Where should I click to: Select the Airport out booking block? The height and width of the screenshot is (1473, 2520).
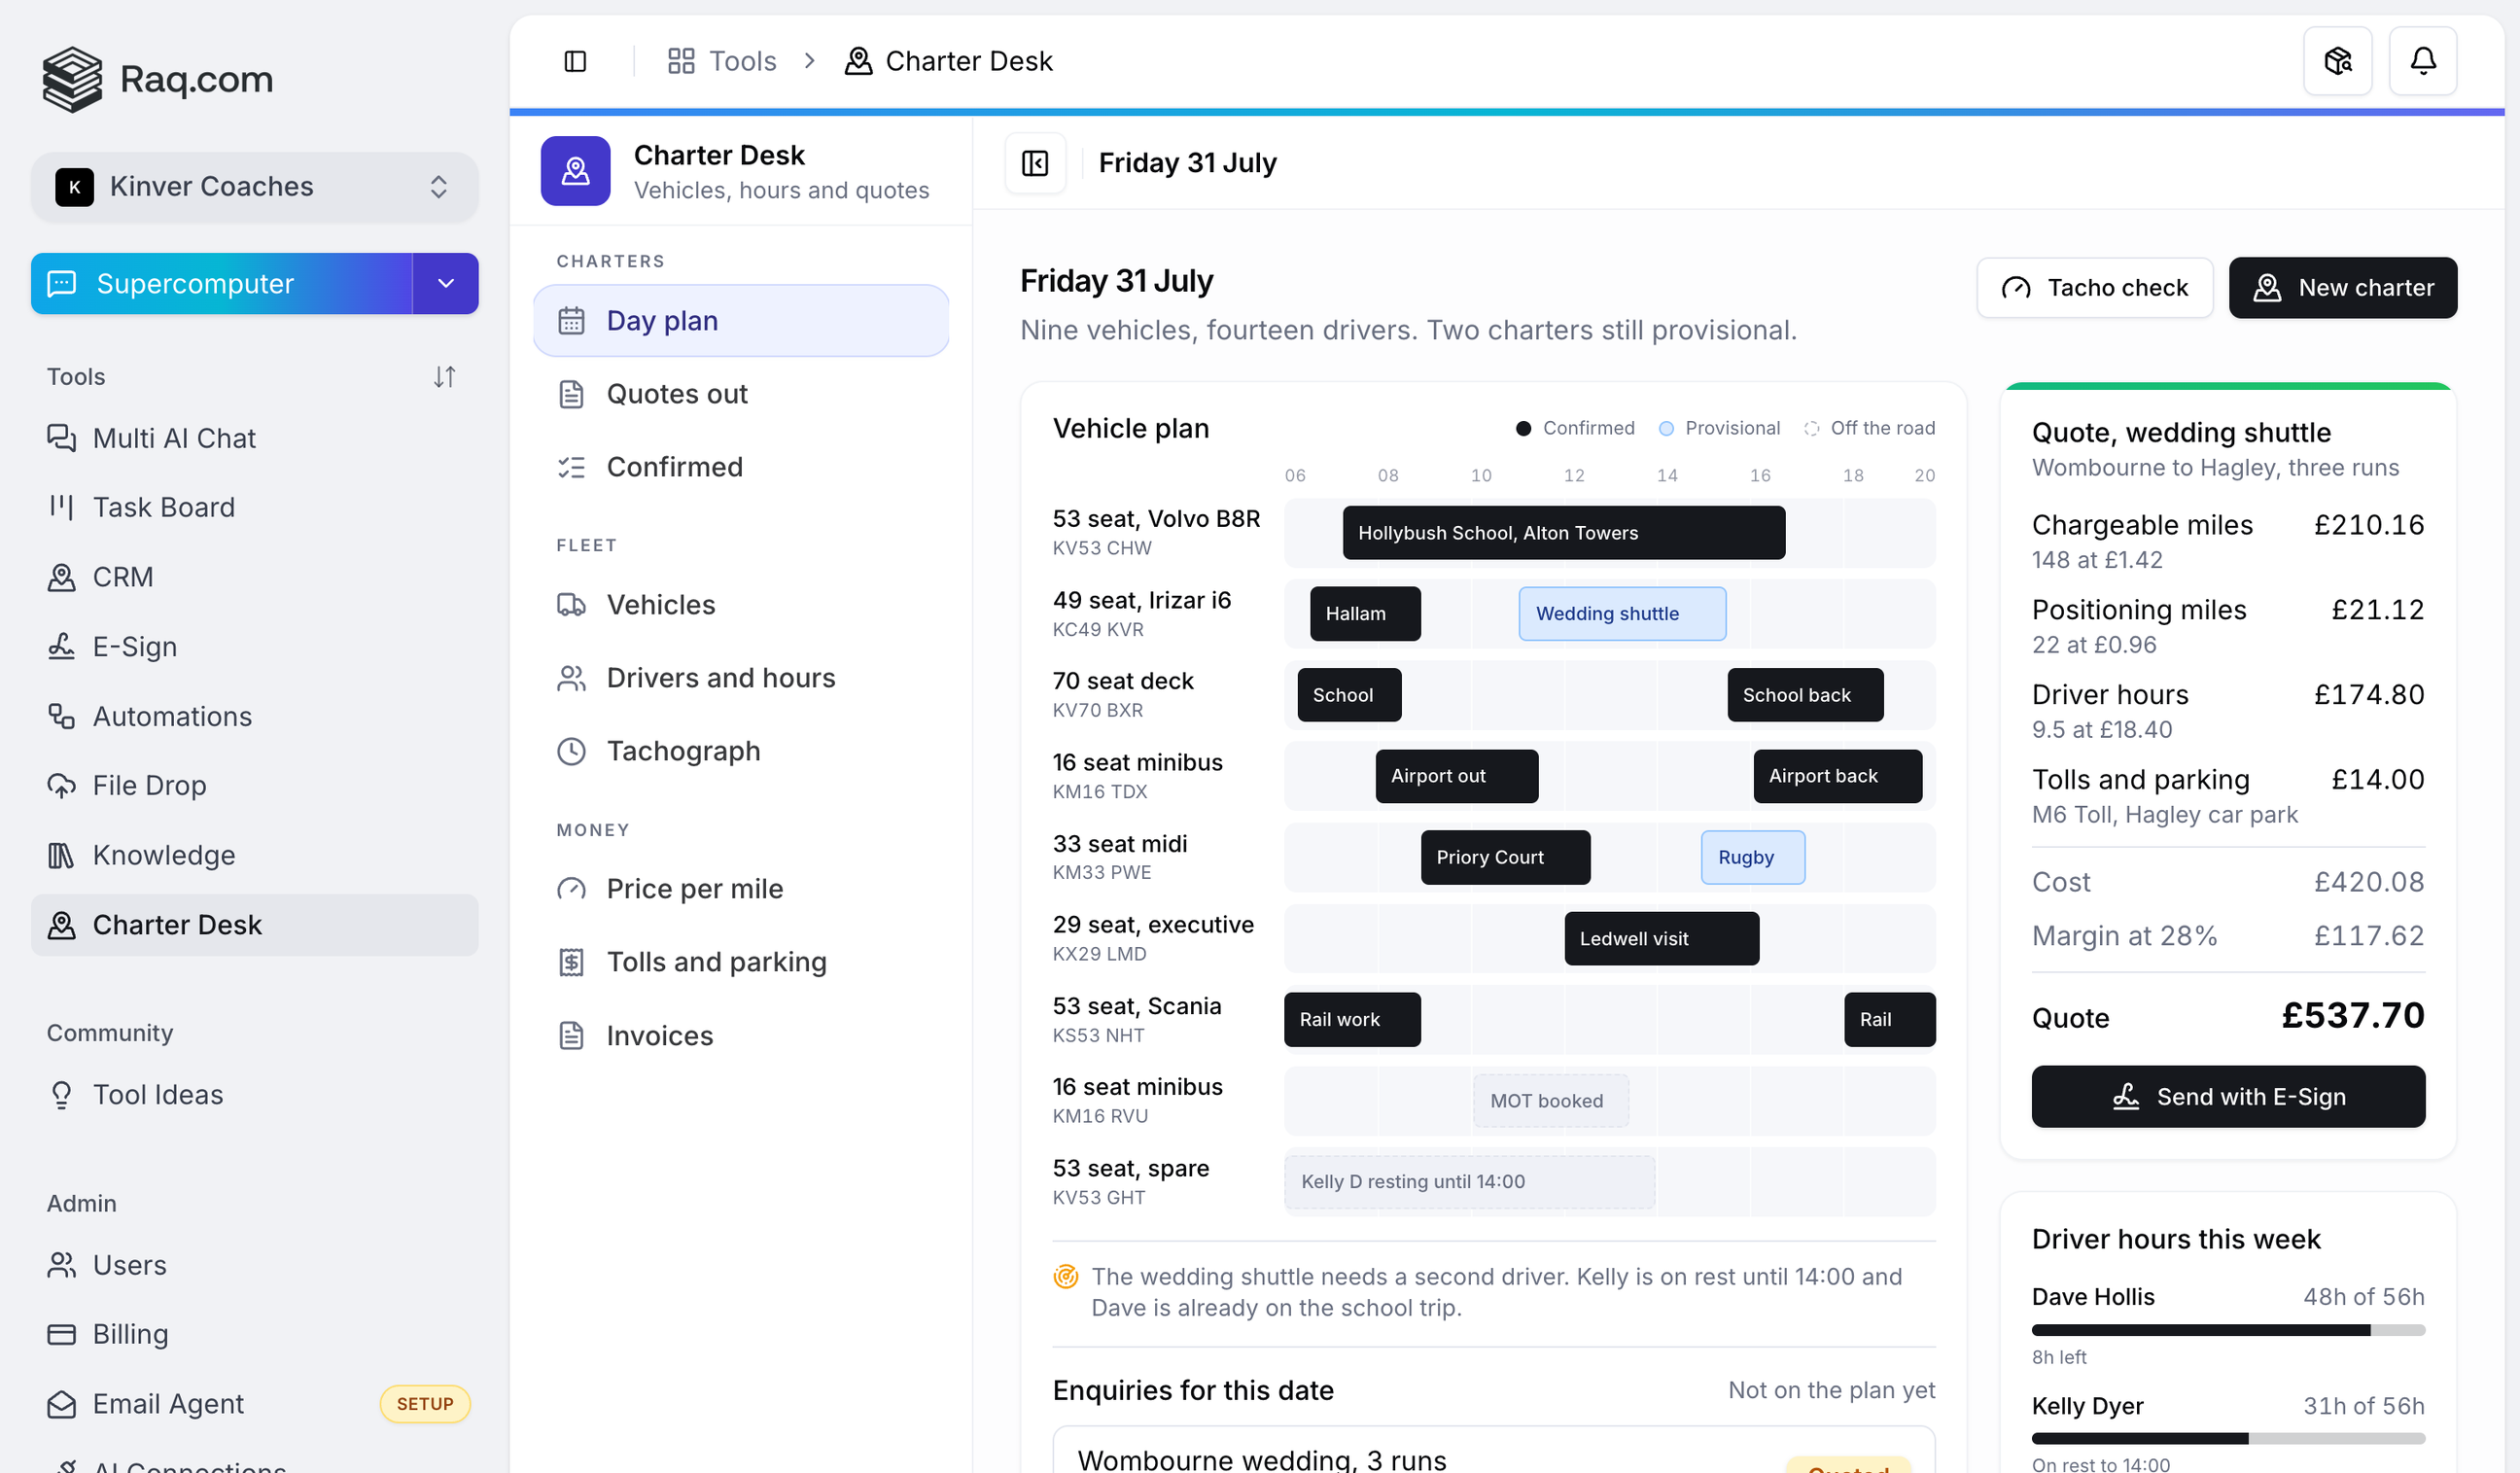coord(1456,776)
